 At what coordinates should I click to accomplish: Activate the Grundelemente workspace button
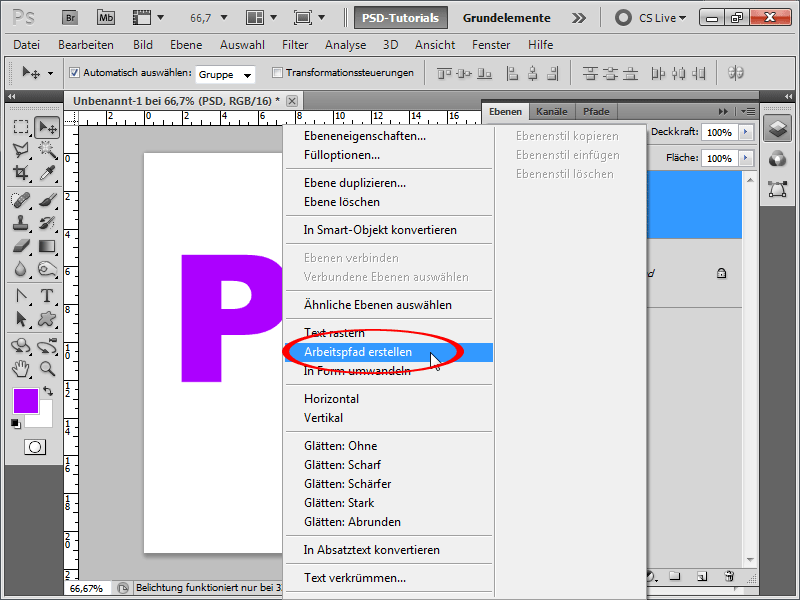(x=506, y=18)
